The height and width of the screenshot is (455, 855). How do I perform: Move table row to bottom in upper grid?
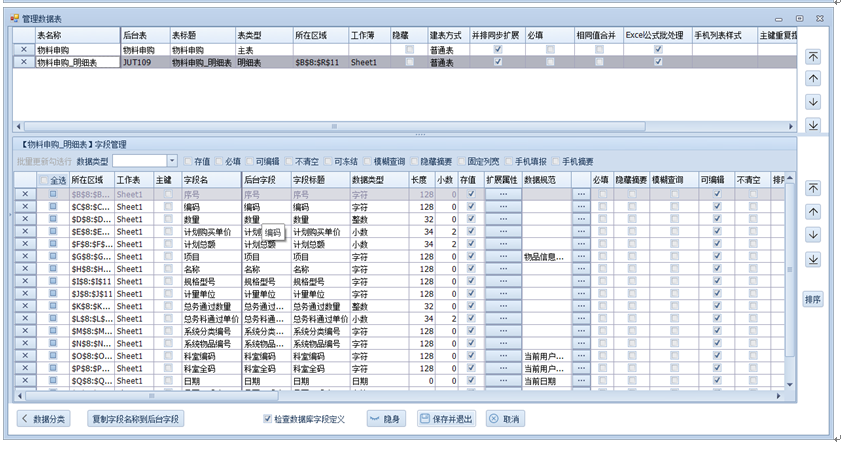813,125
